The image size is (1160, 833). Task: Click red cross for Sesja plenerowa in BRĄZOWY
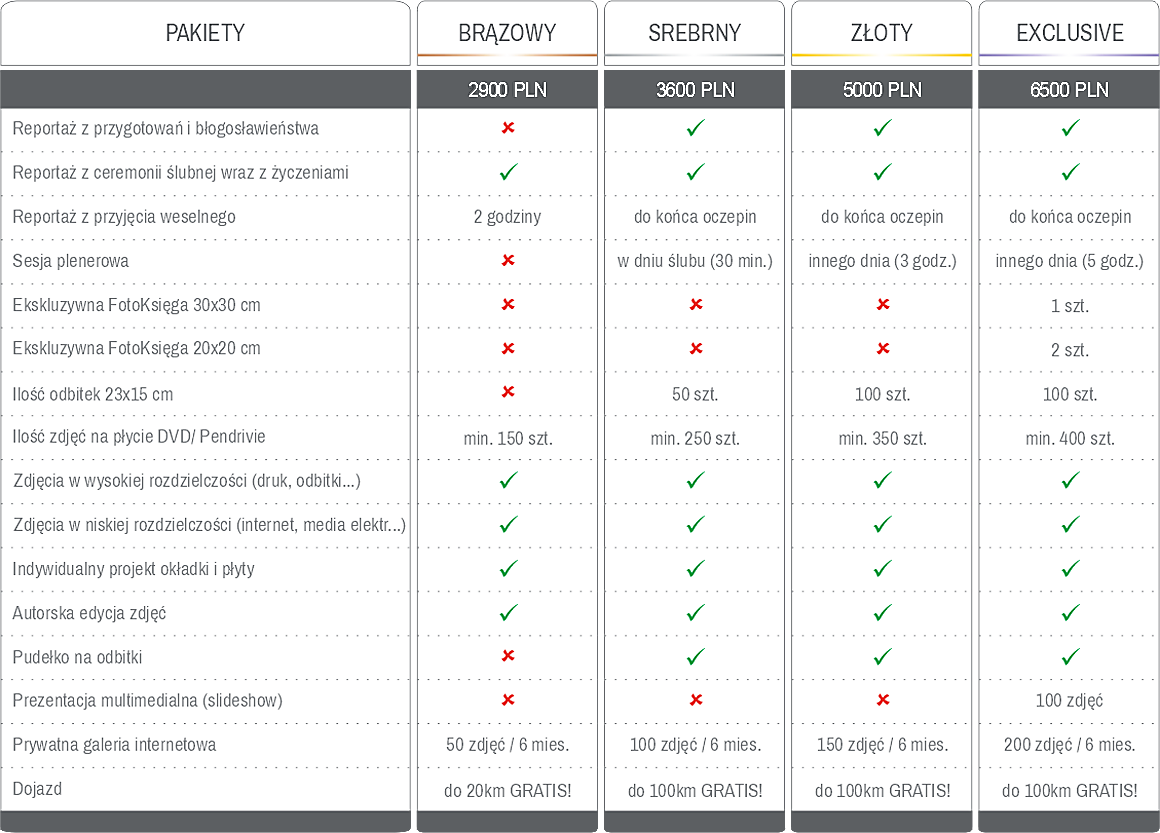click(x=508, y=260)
